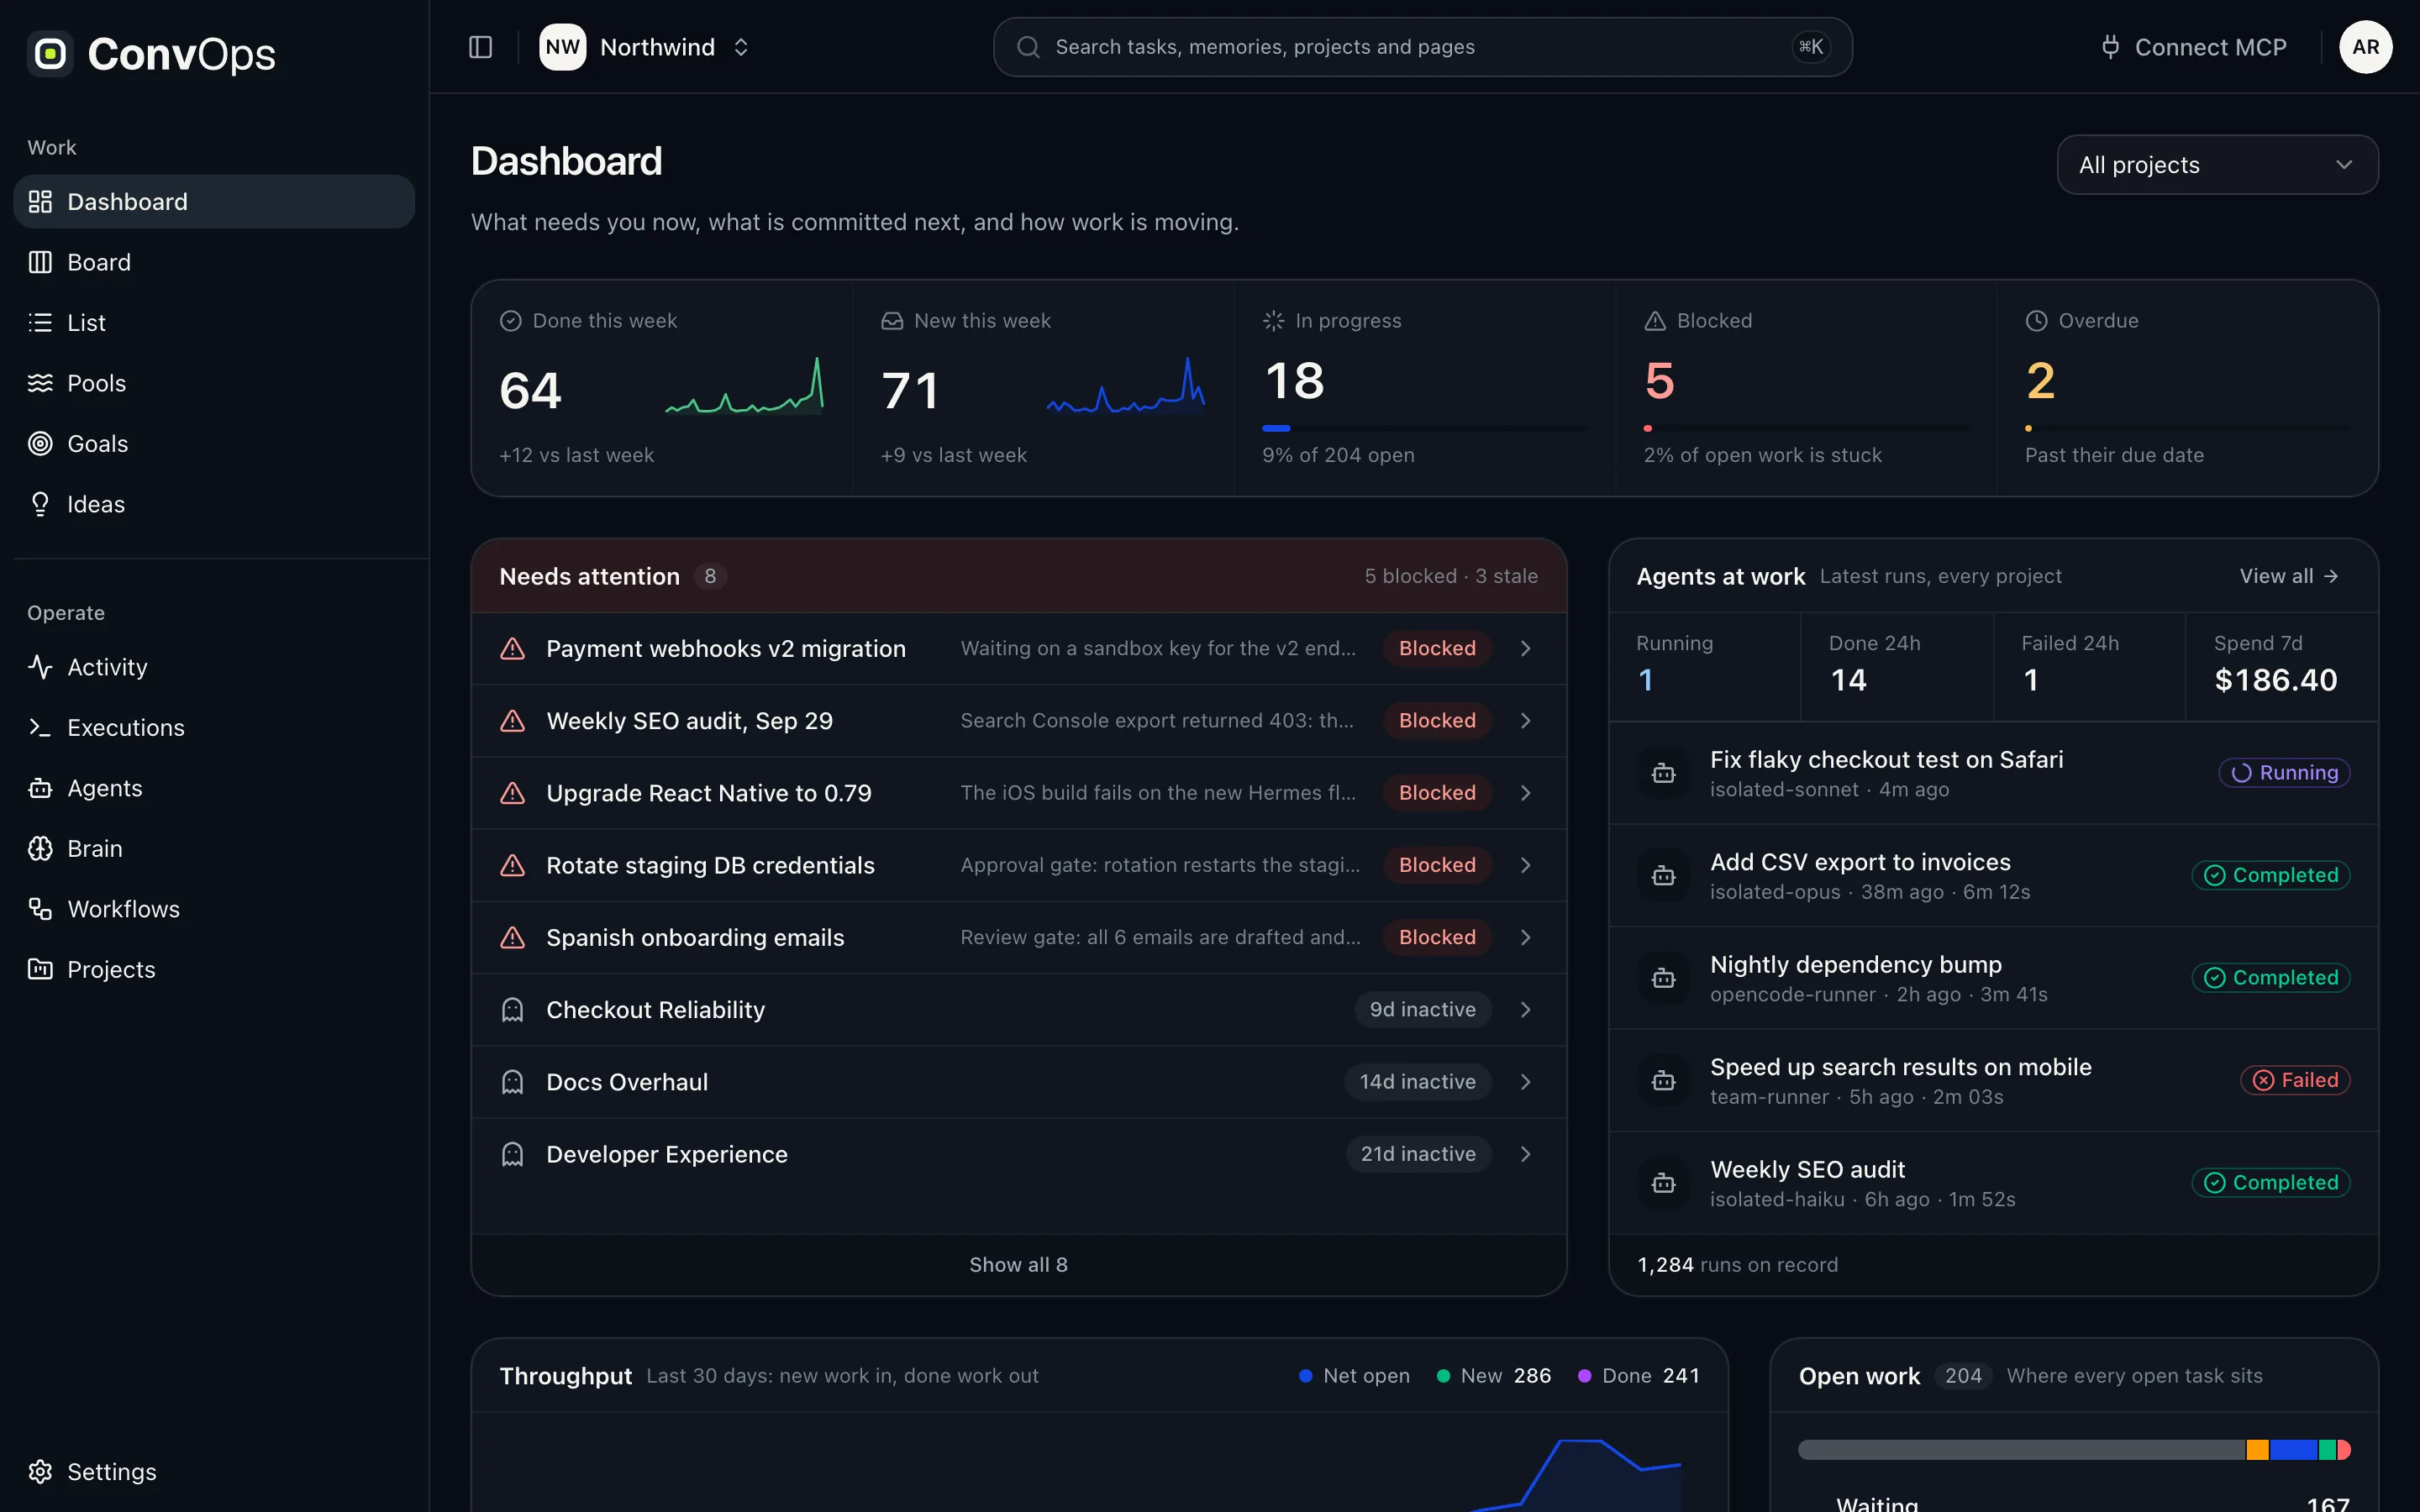Click the ghost icon beside Checkout Reliability
2420x1512 pixels.
click(x=512, y=1010)
